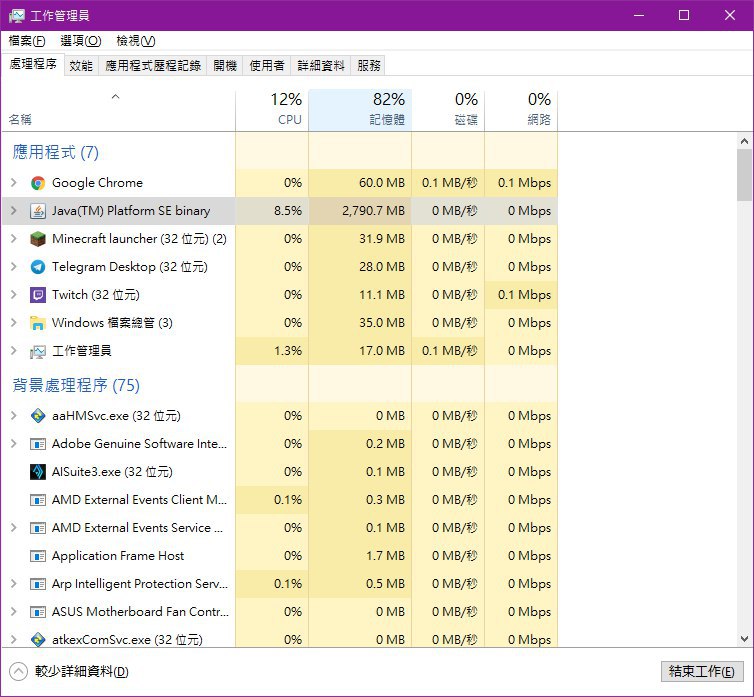Click the Telegram Desktop icon
The width and height of the screenshot is (754, 697).
pos(38,266)
